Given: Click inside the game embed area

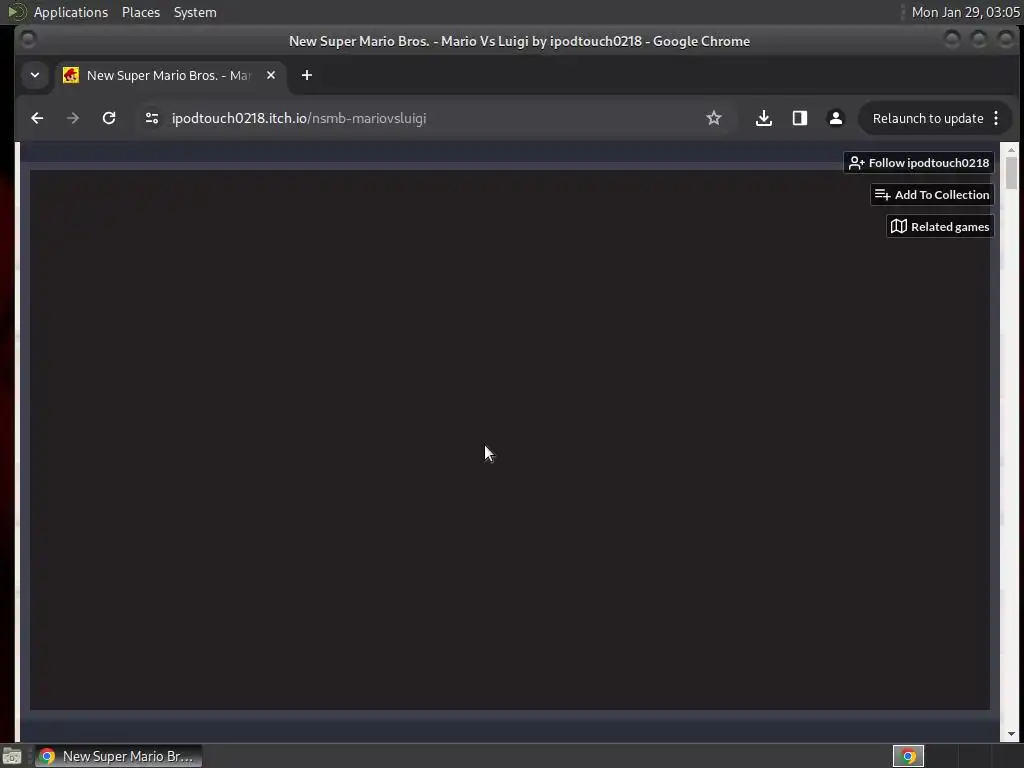Looking at the screenshot, I should (509, 440).
